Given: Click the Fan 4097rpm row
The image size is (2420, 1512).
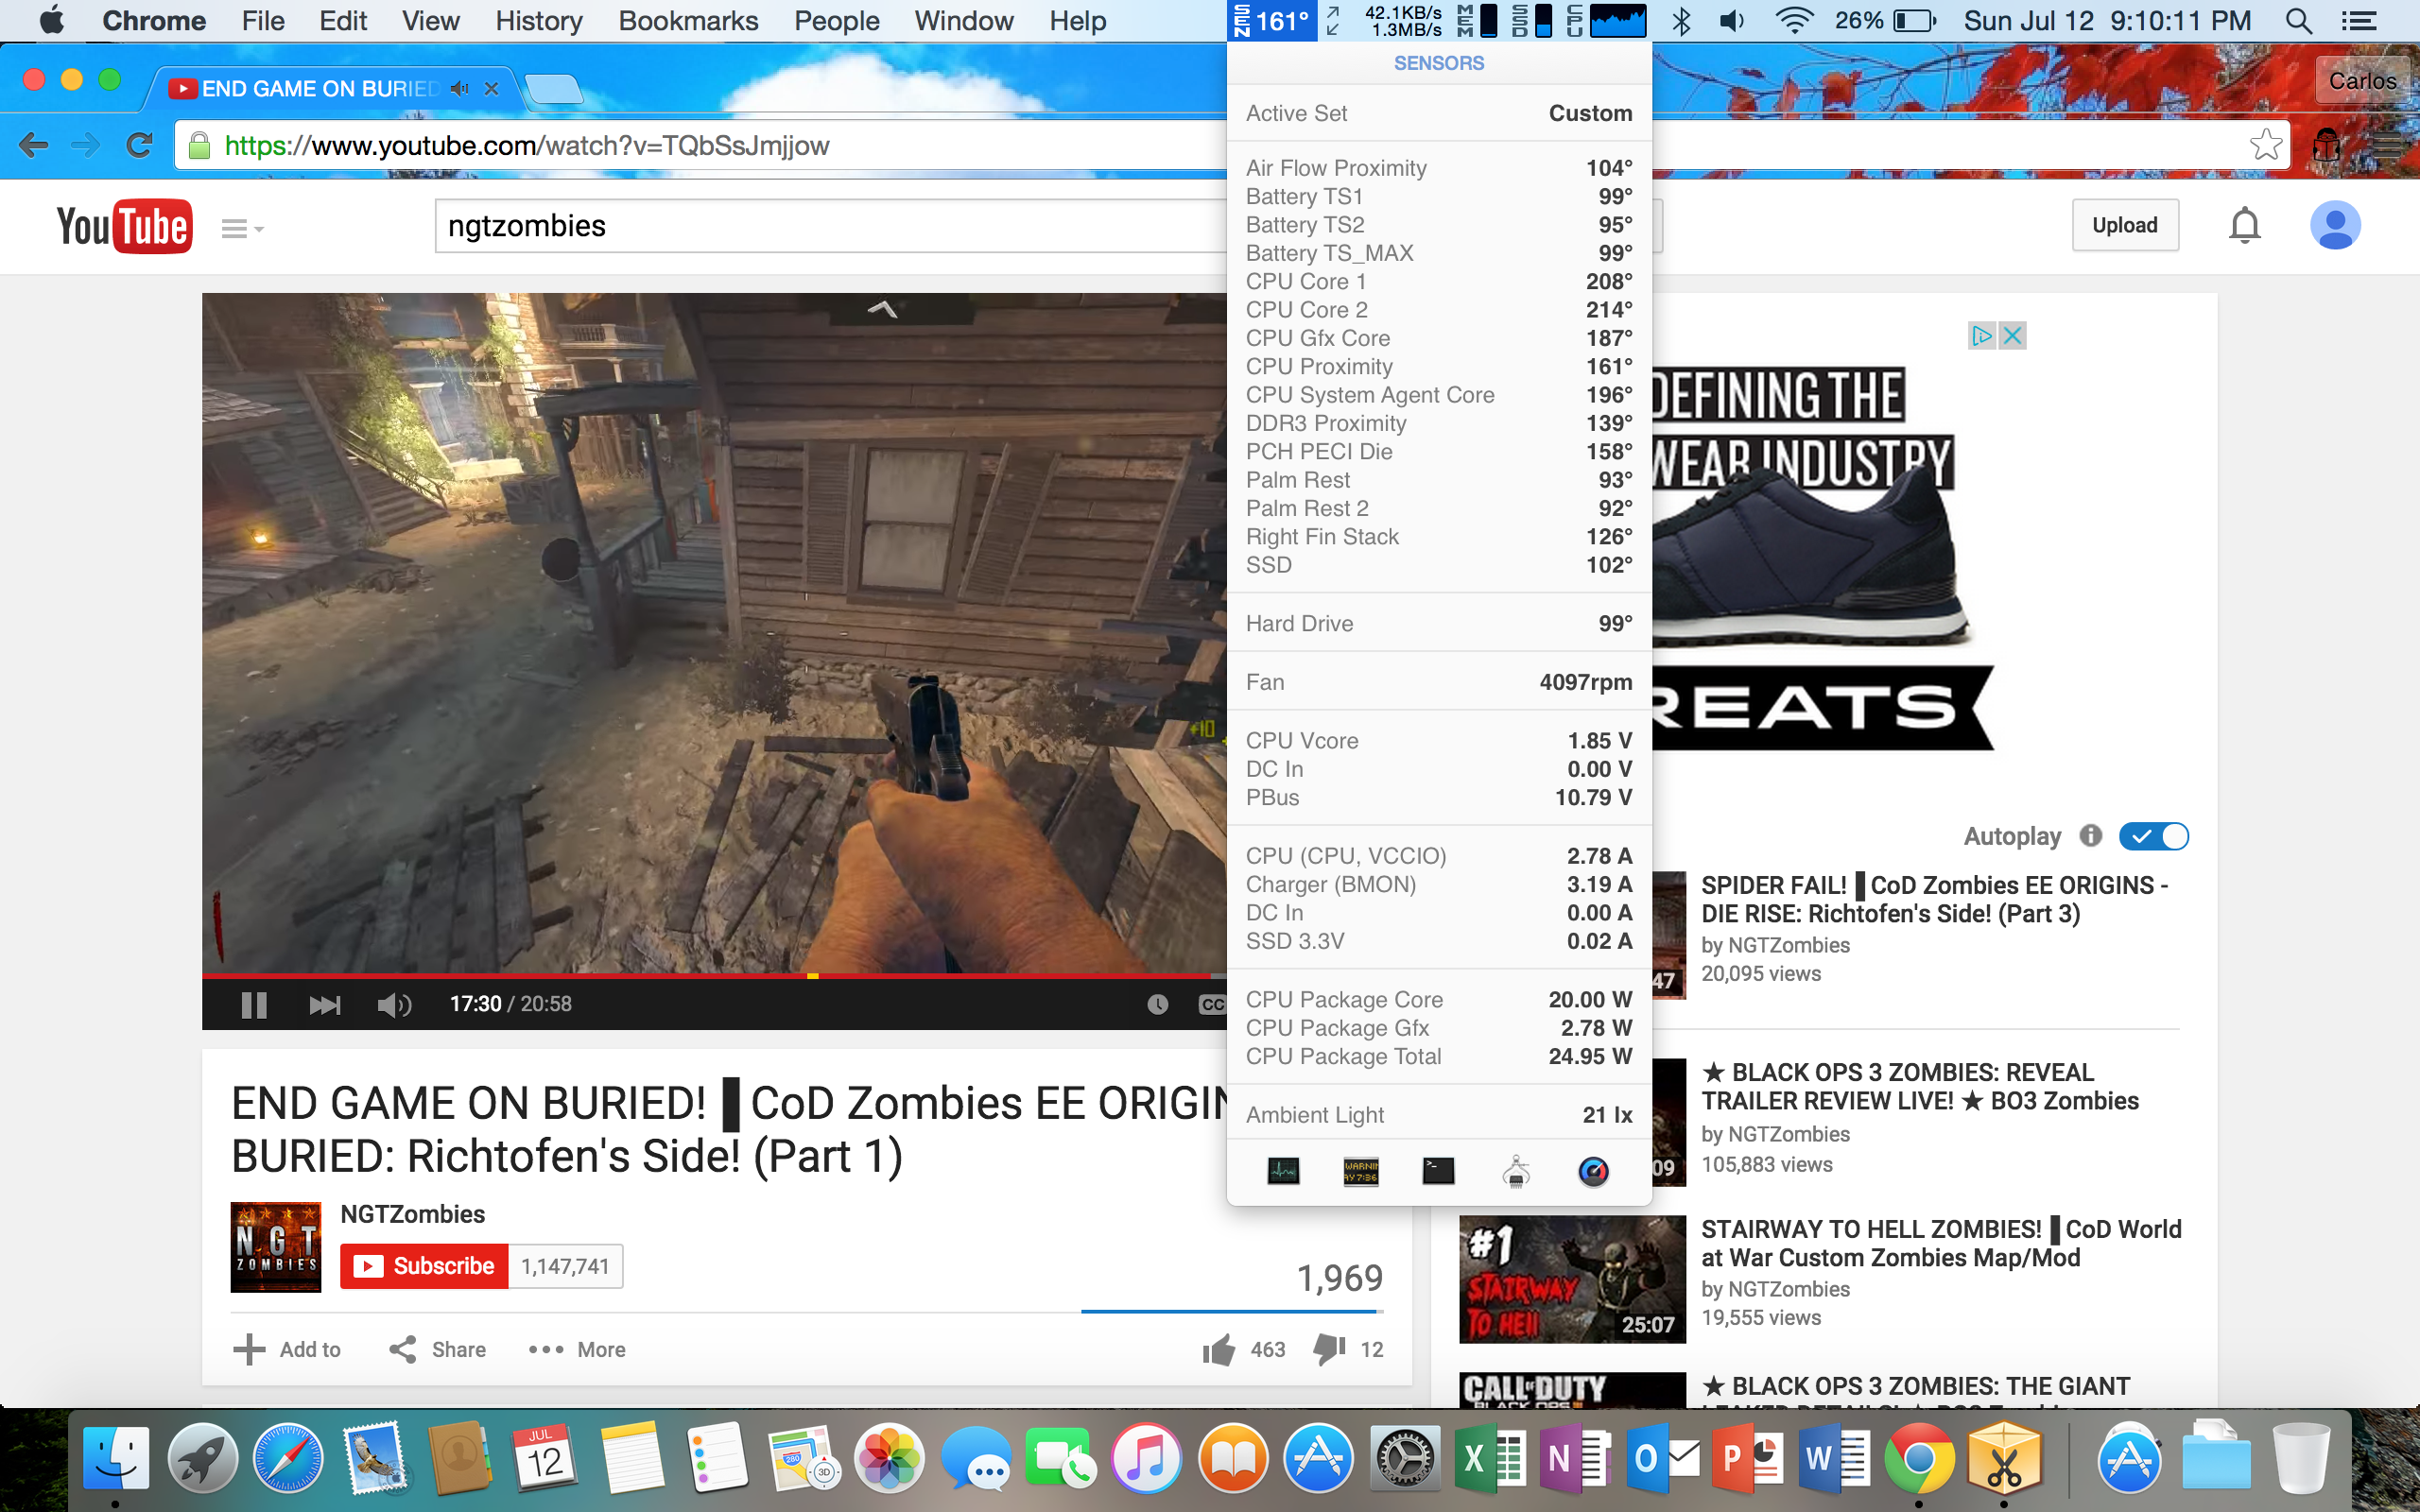Looking at the screenshot, I should click(1439, 682).
